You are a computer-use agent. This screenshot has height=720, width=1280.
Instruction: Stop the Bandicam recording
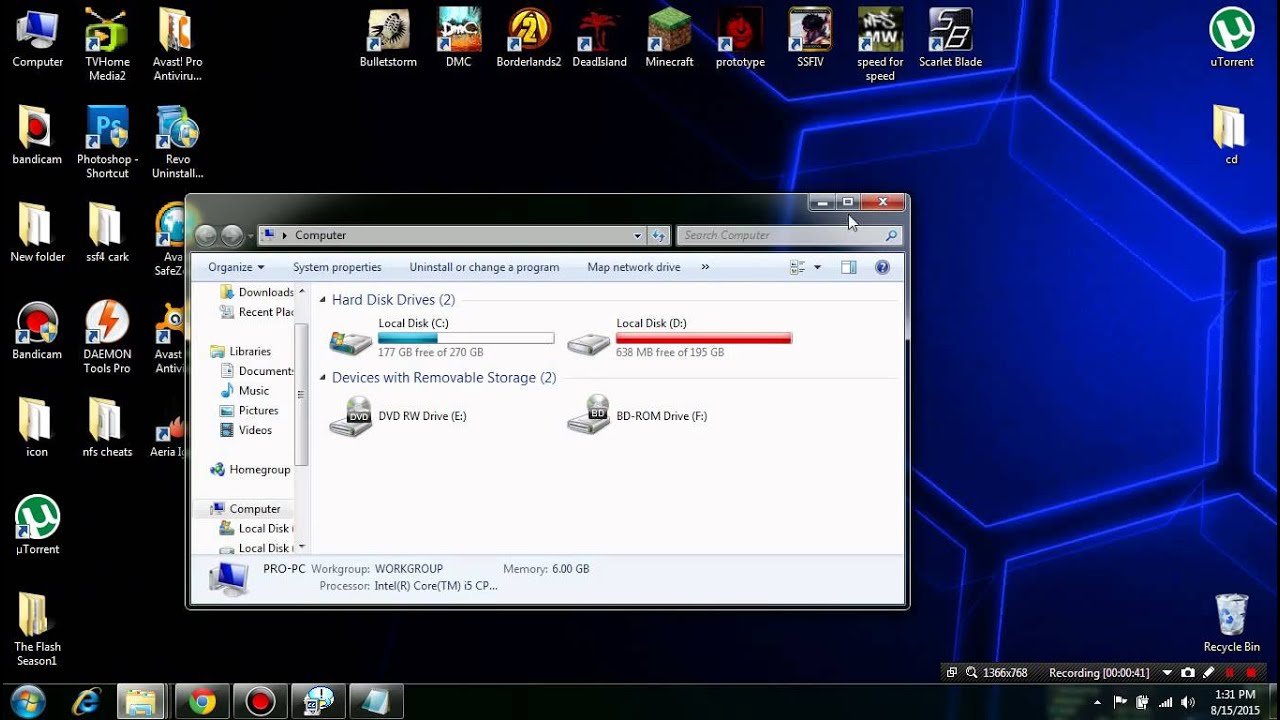pyautogui.click(x=1251, y=672)
